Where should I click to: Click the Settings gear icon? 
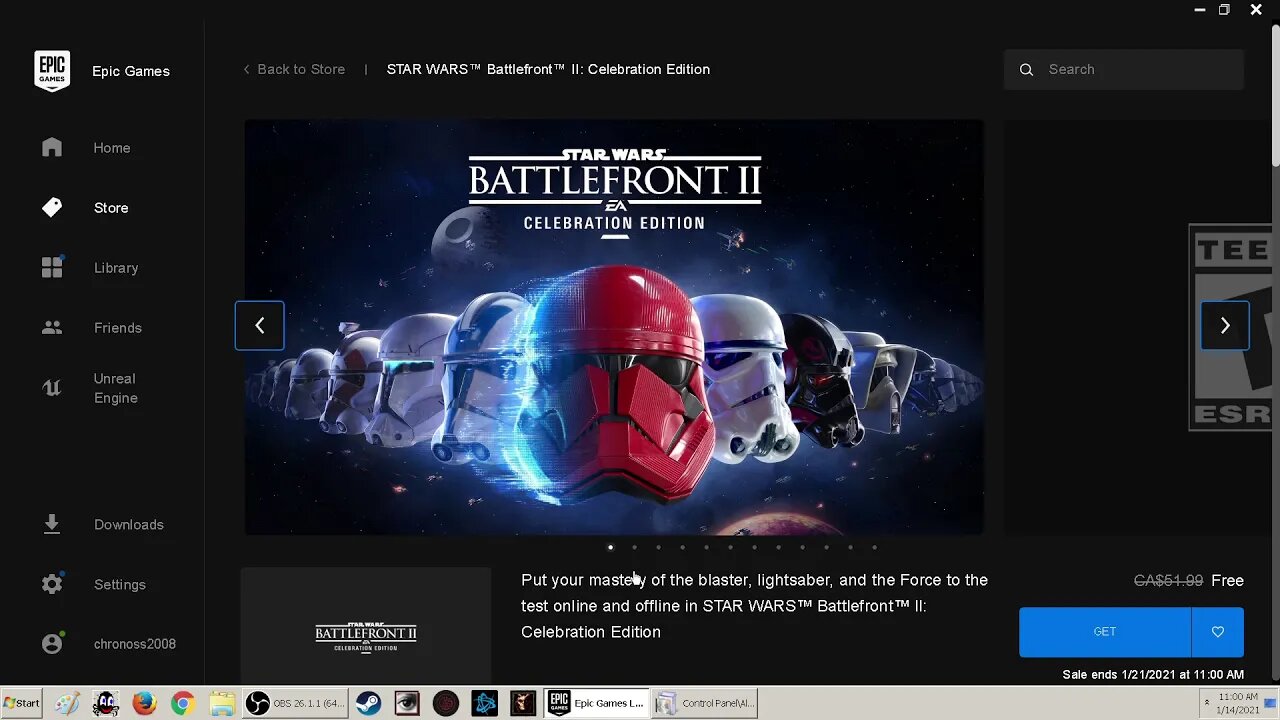click(52, 584)
